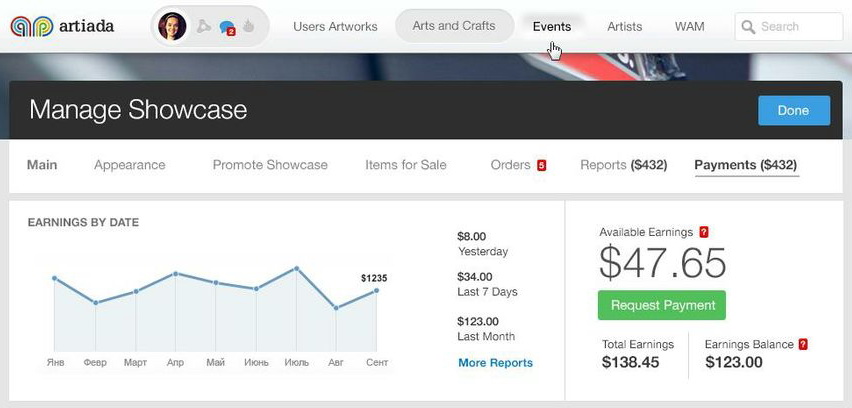Screen dimensions: 852x408
Task: Open the Items for Sale tab
Action: pyautogui.click(x=406, y=165)
